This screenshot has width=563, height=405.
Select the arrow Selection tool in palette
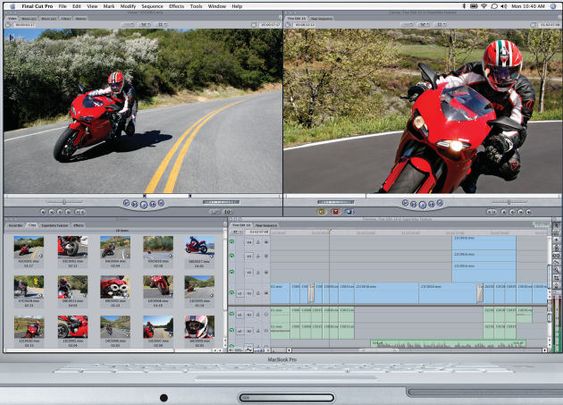tap(557, 226)
